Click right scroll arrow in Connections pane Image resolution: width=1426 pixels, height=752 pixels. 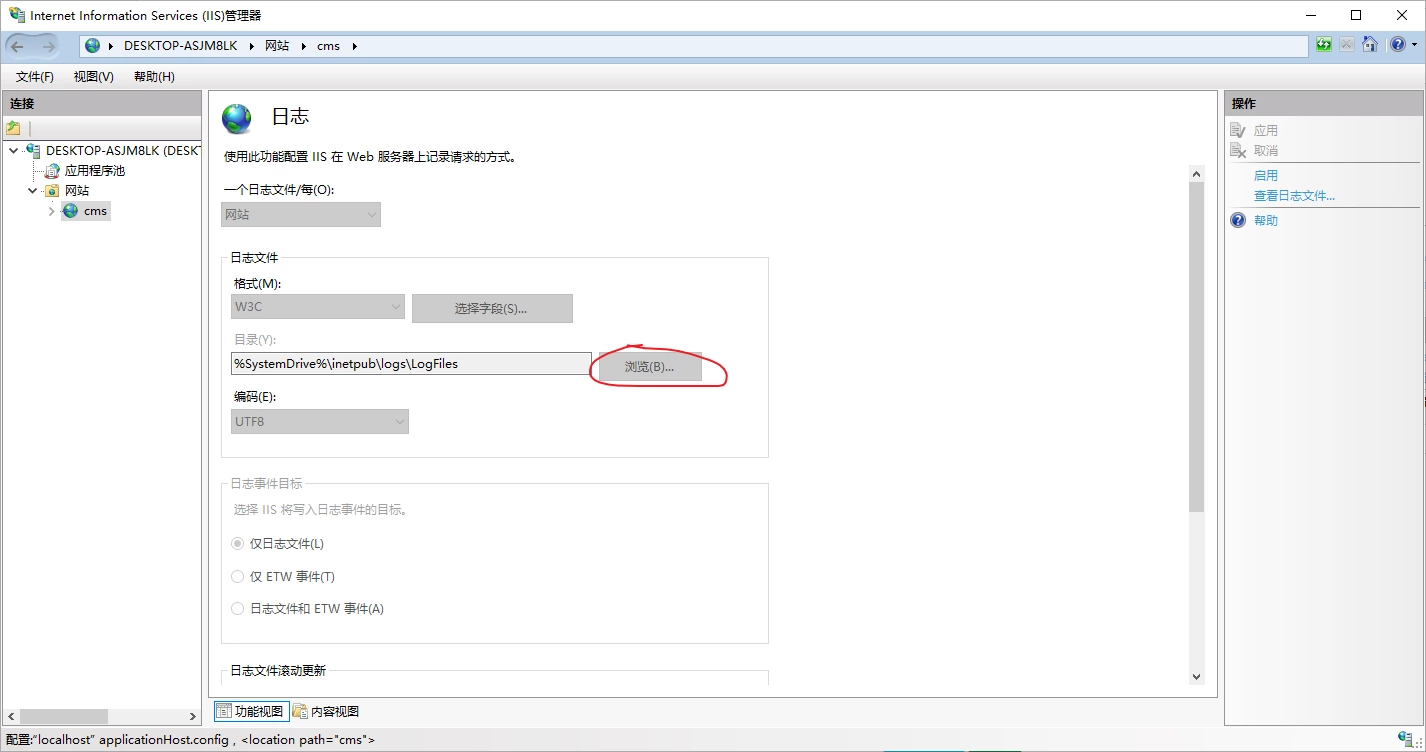(193, 716)
